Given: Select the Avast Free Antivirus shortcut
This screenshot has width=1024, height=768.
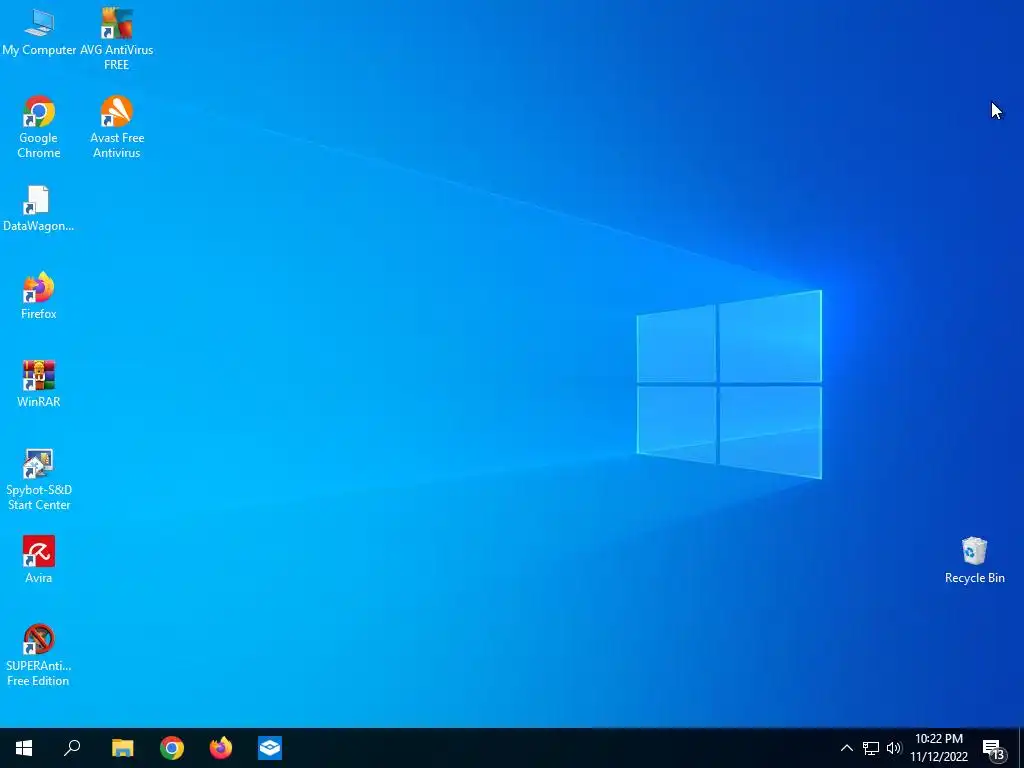Looking at the screenshot, I should tap(116, 127).
